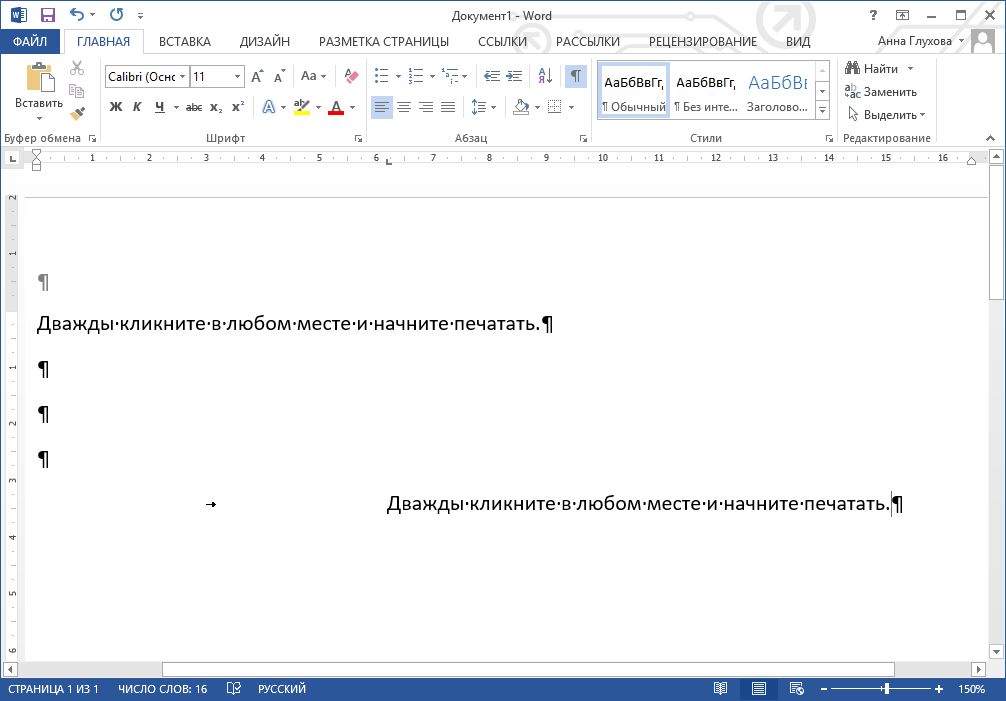Decrease font size with the small A icon
This screenshot has height=701, width=1006.
coord(279,76)
